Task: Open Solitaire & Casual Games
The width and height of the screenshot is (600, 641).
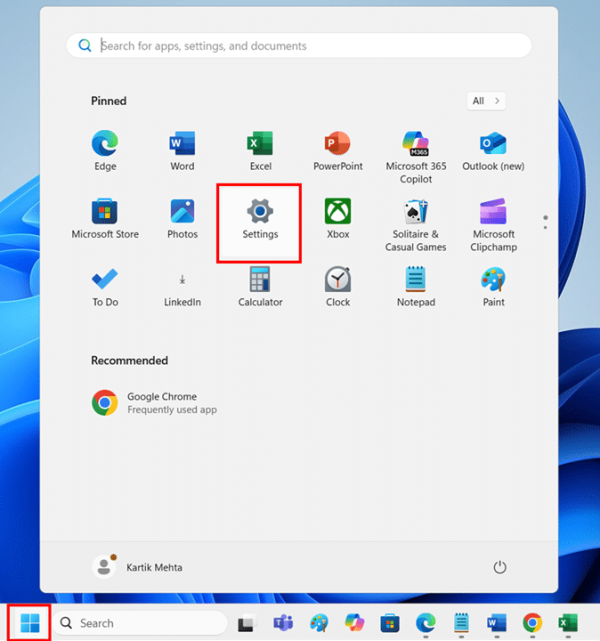Action: click(416, 225)
